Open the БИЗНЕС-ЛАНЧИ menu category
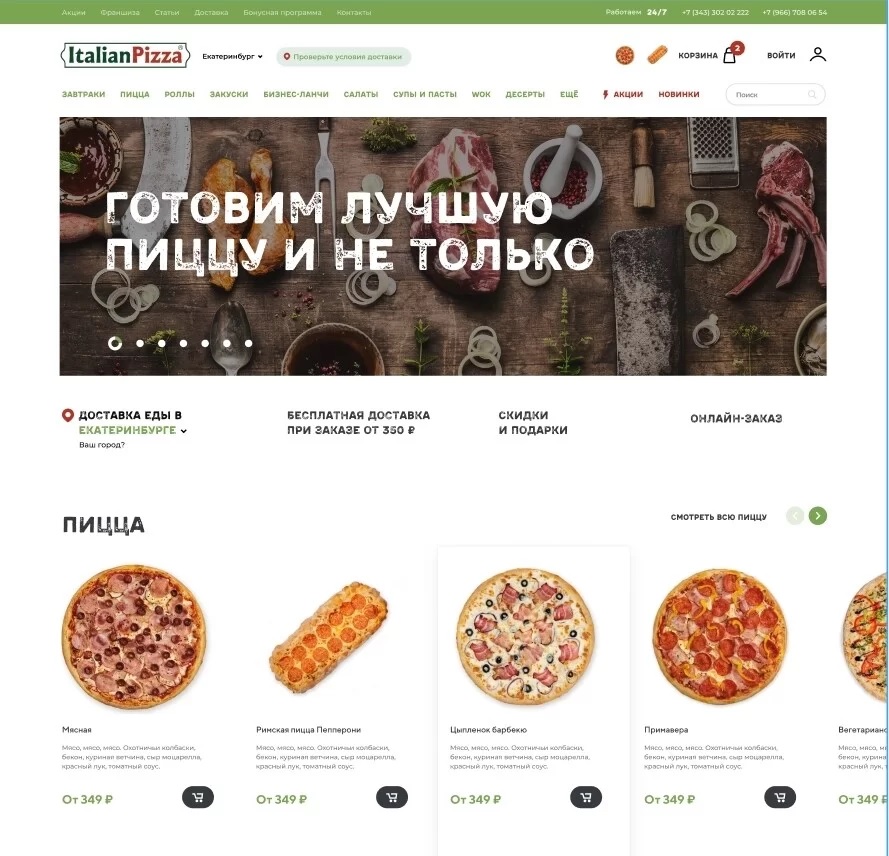Screen dimensions: 889x856 (296, 95)
